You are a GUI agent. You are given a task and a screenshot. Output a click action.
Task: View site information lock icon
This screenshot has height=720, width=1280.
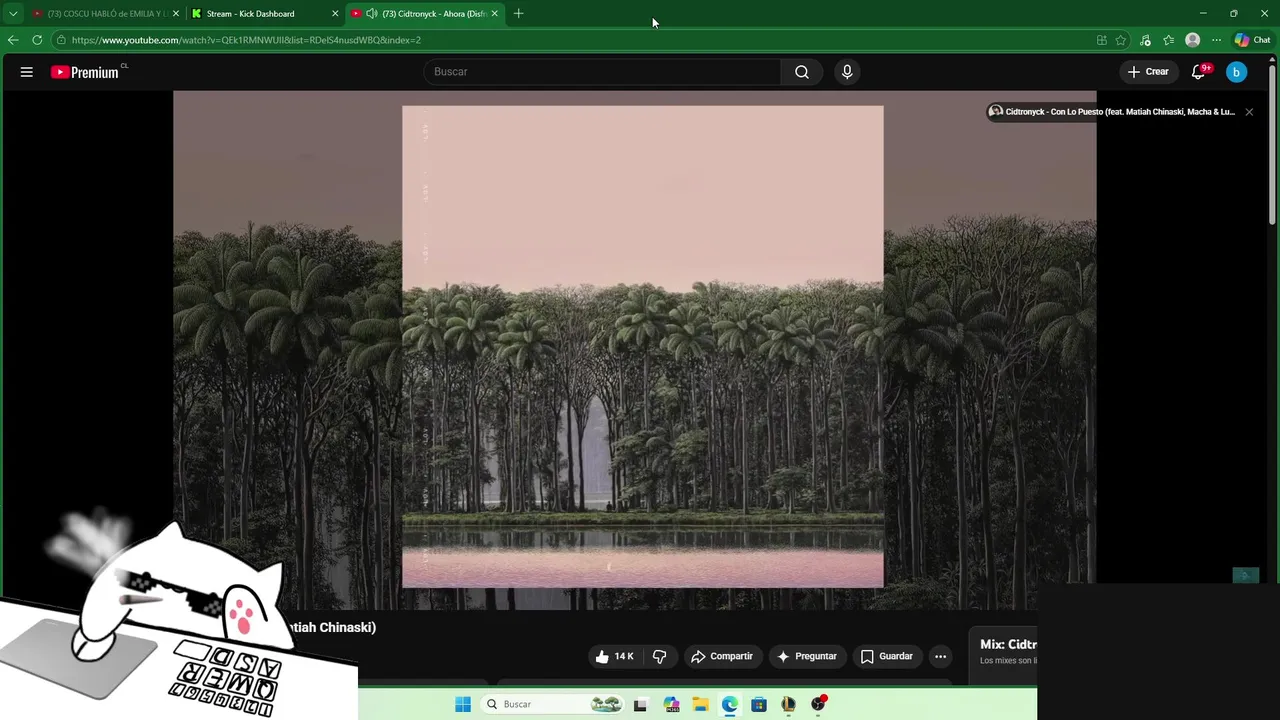point(61,40)
